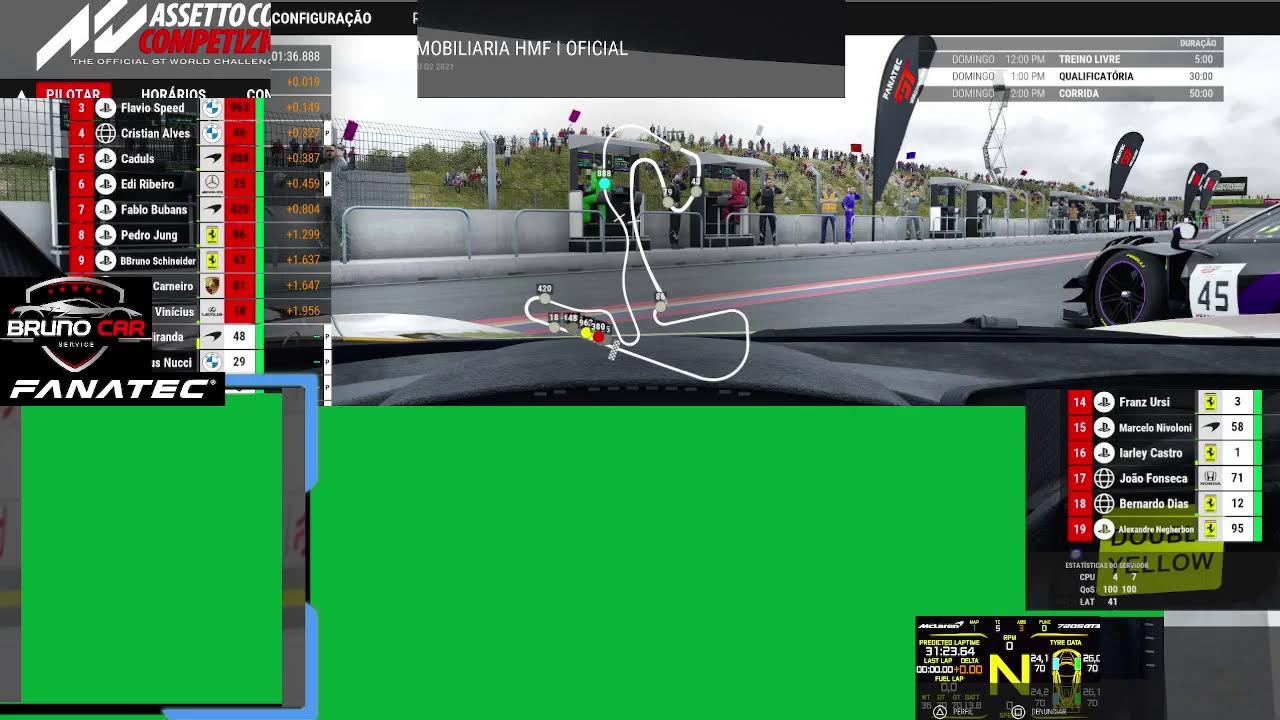Click the 01:36.888 lap time

click(x=295, y=57)
